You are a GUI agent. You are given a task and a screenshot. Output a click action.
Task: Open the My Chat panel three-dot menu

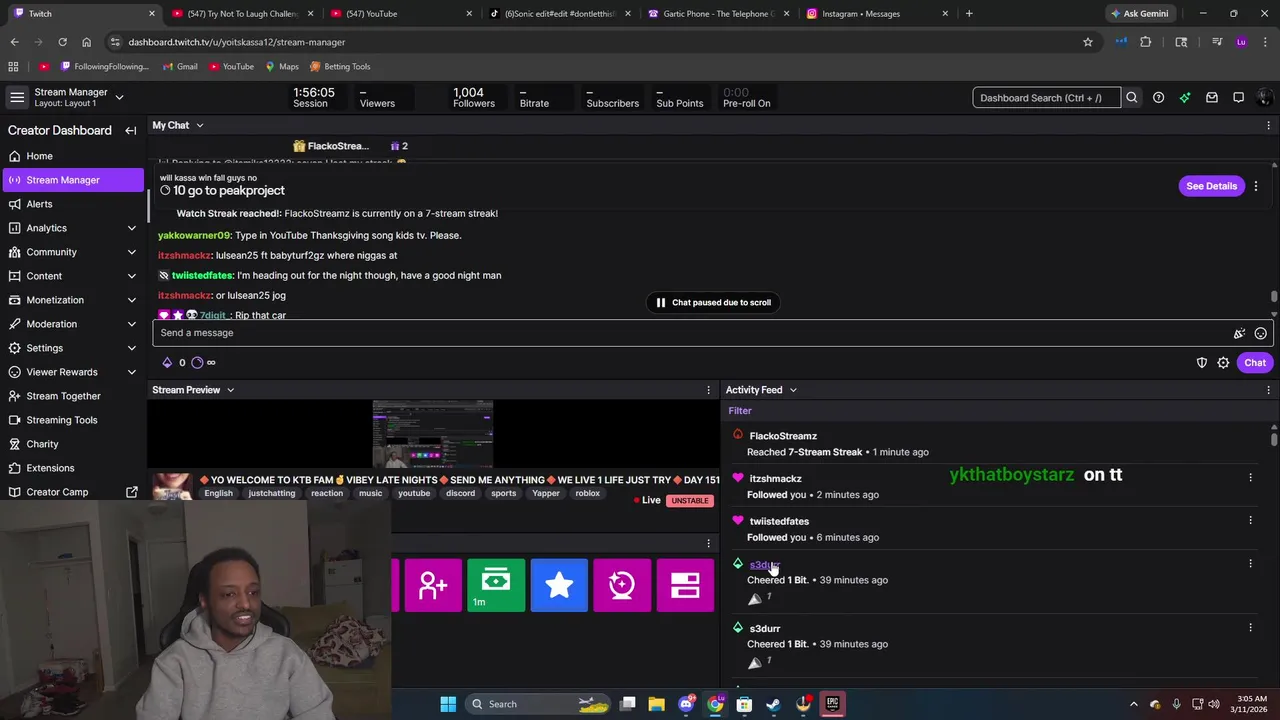pos(1268,126)
